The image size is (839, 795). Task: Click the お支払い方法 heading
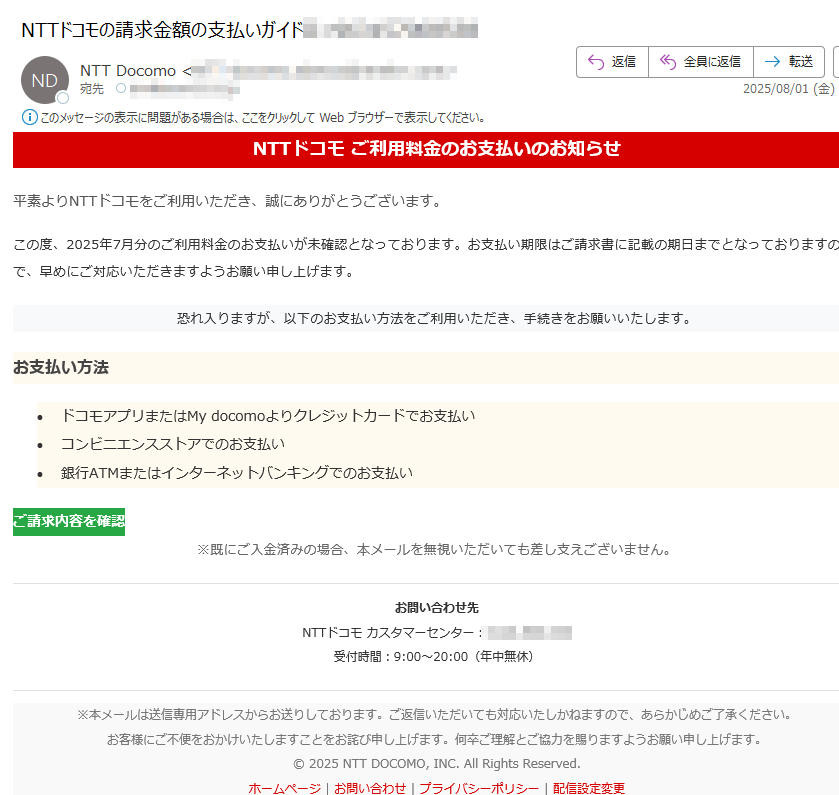coord(60,368)
